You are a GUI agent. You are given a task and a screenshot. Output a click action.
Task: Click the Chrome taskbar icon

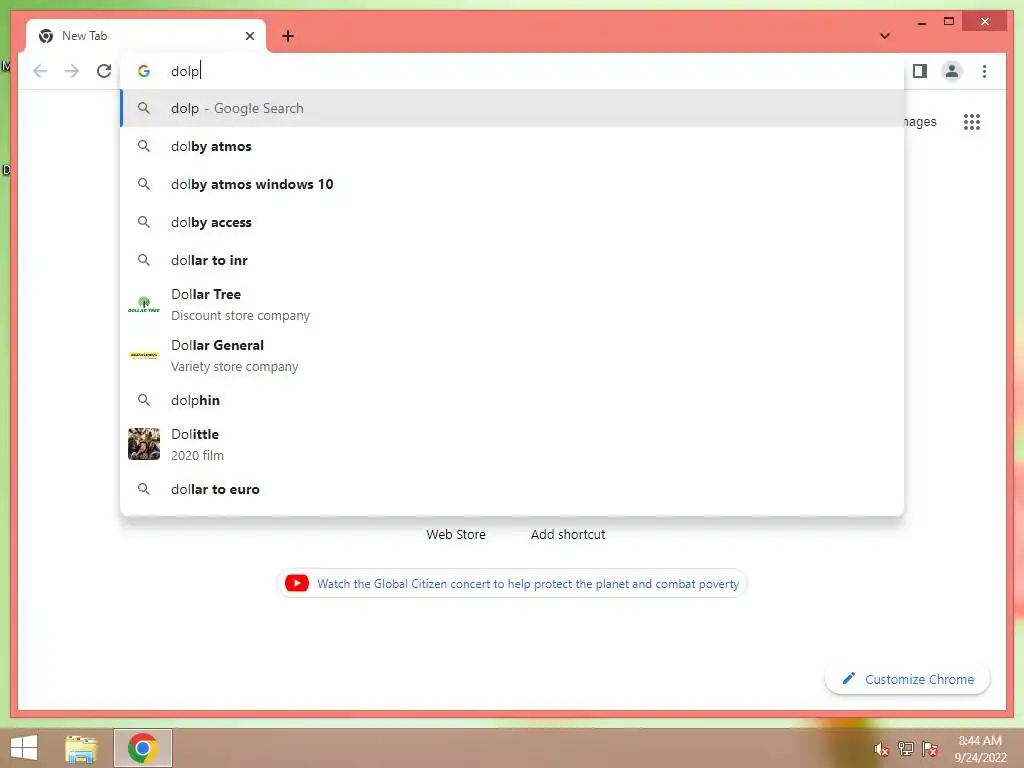[143, 748]
